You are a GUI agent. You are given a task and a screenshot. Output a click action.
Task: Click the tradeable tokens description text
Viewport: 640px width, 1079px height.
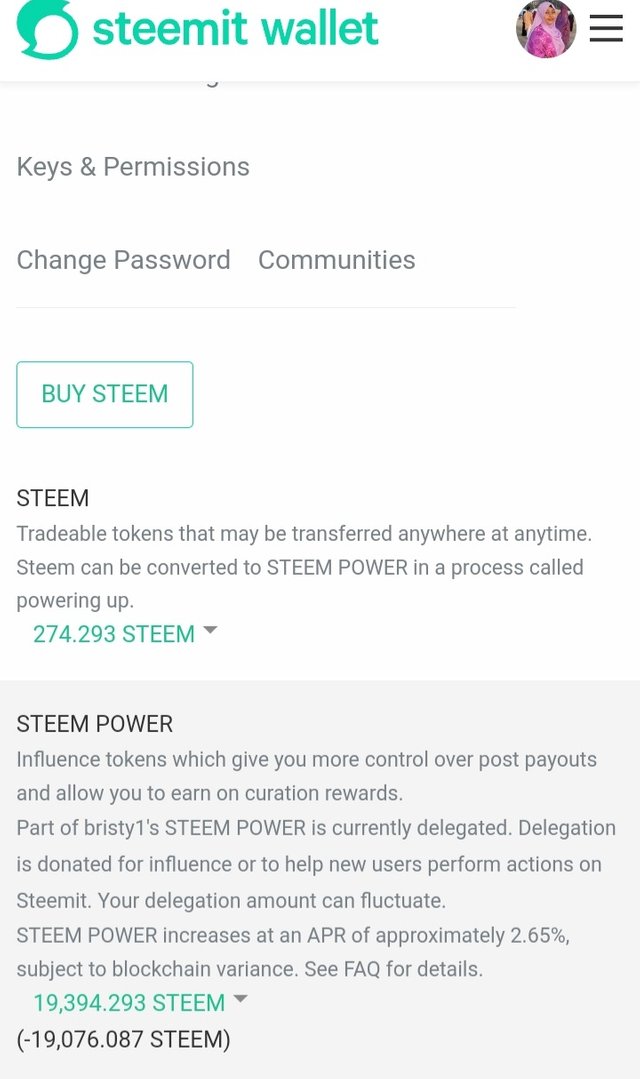[304, 534]
